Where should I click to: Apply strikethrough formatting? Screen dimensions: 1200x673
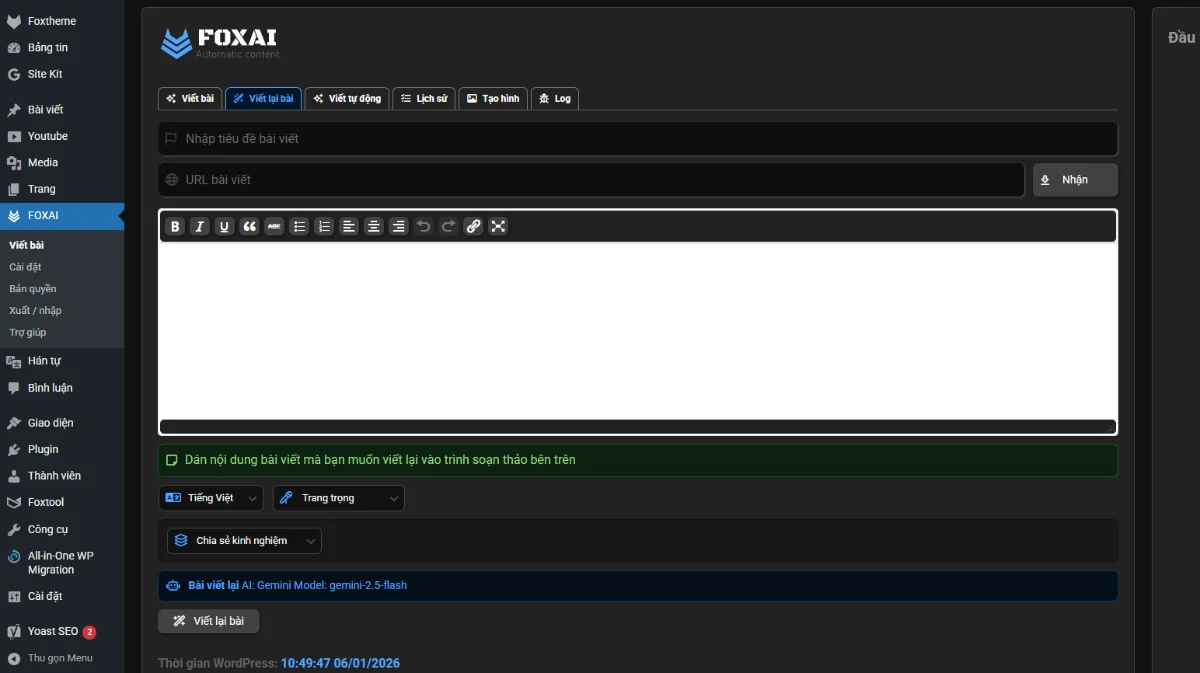click(274, 226)
